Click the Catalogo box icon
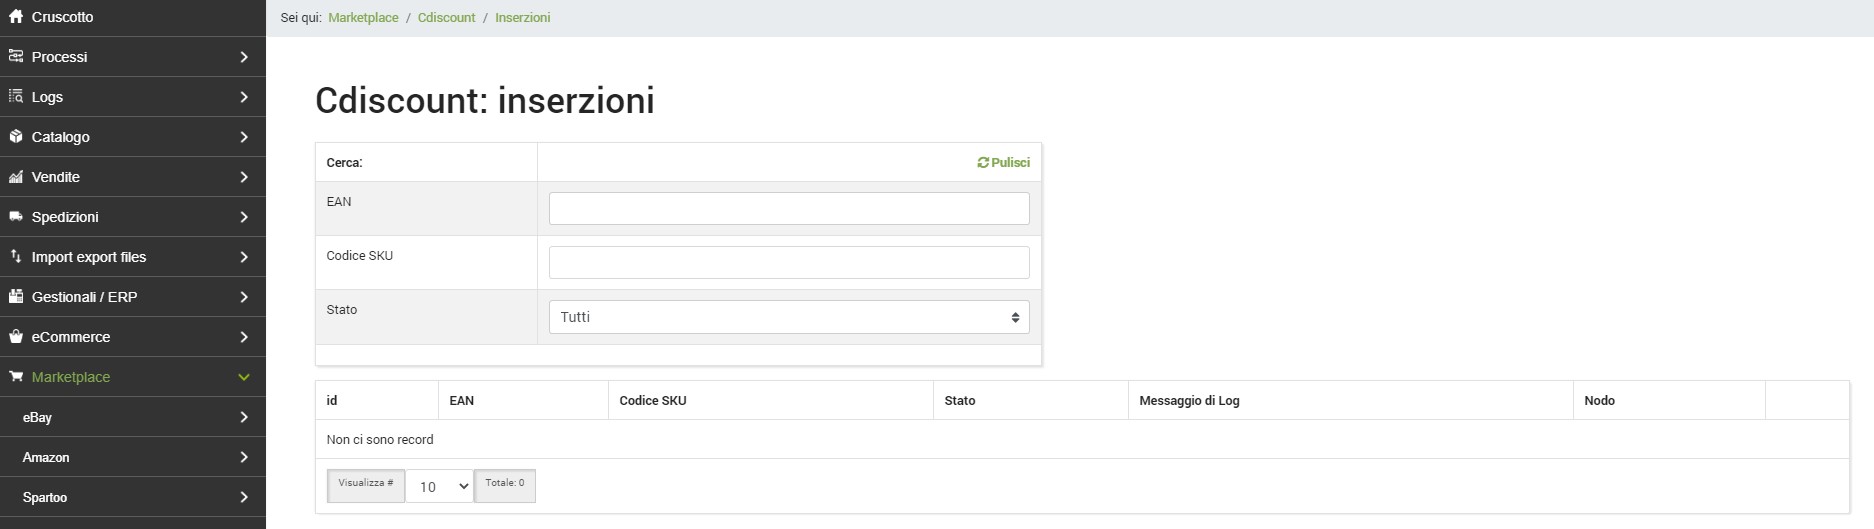This screenshot has width=1874, height=529. click(15, 137)
